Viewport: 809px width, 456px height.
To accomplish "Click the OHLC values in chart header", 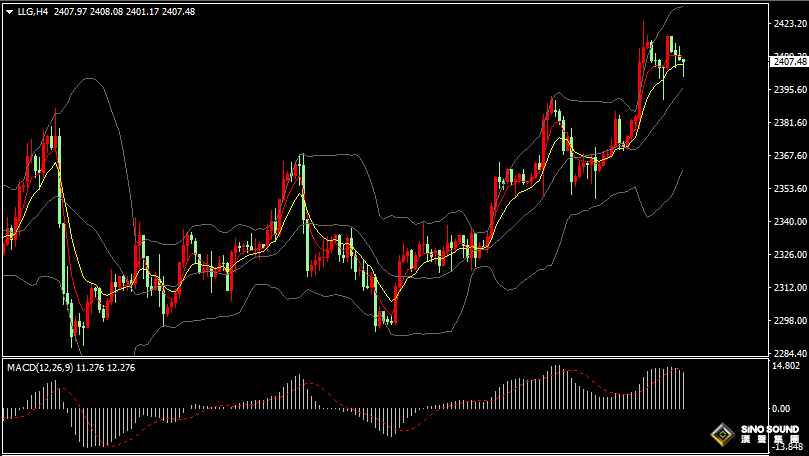I will pos(125,12).
